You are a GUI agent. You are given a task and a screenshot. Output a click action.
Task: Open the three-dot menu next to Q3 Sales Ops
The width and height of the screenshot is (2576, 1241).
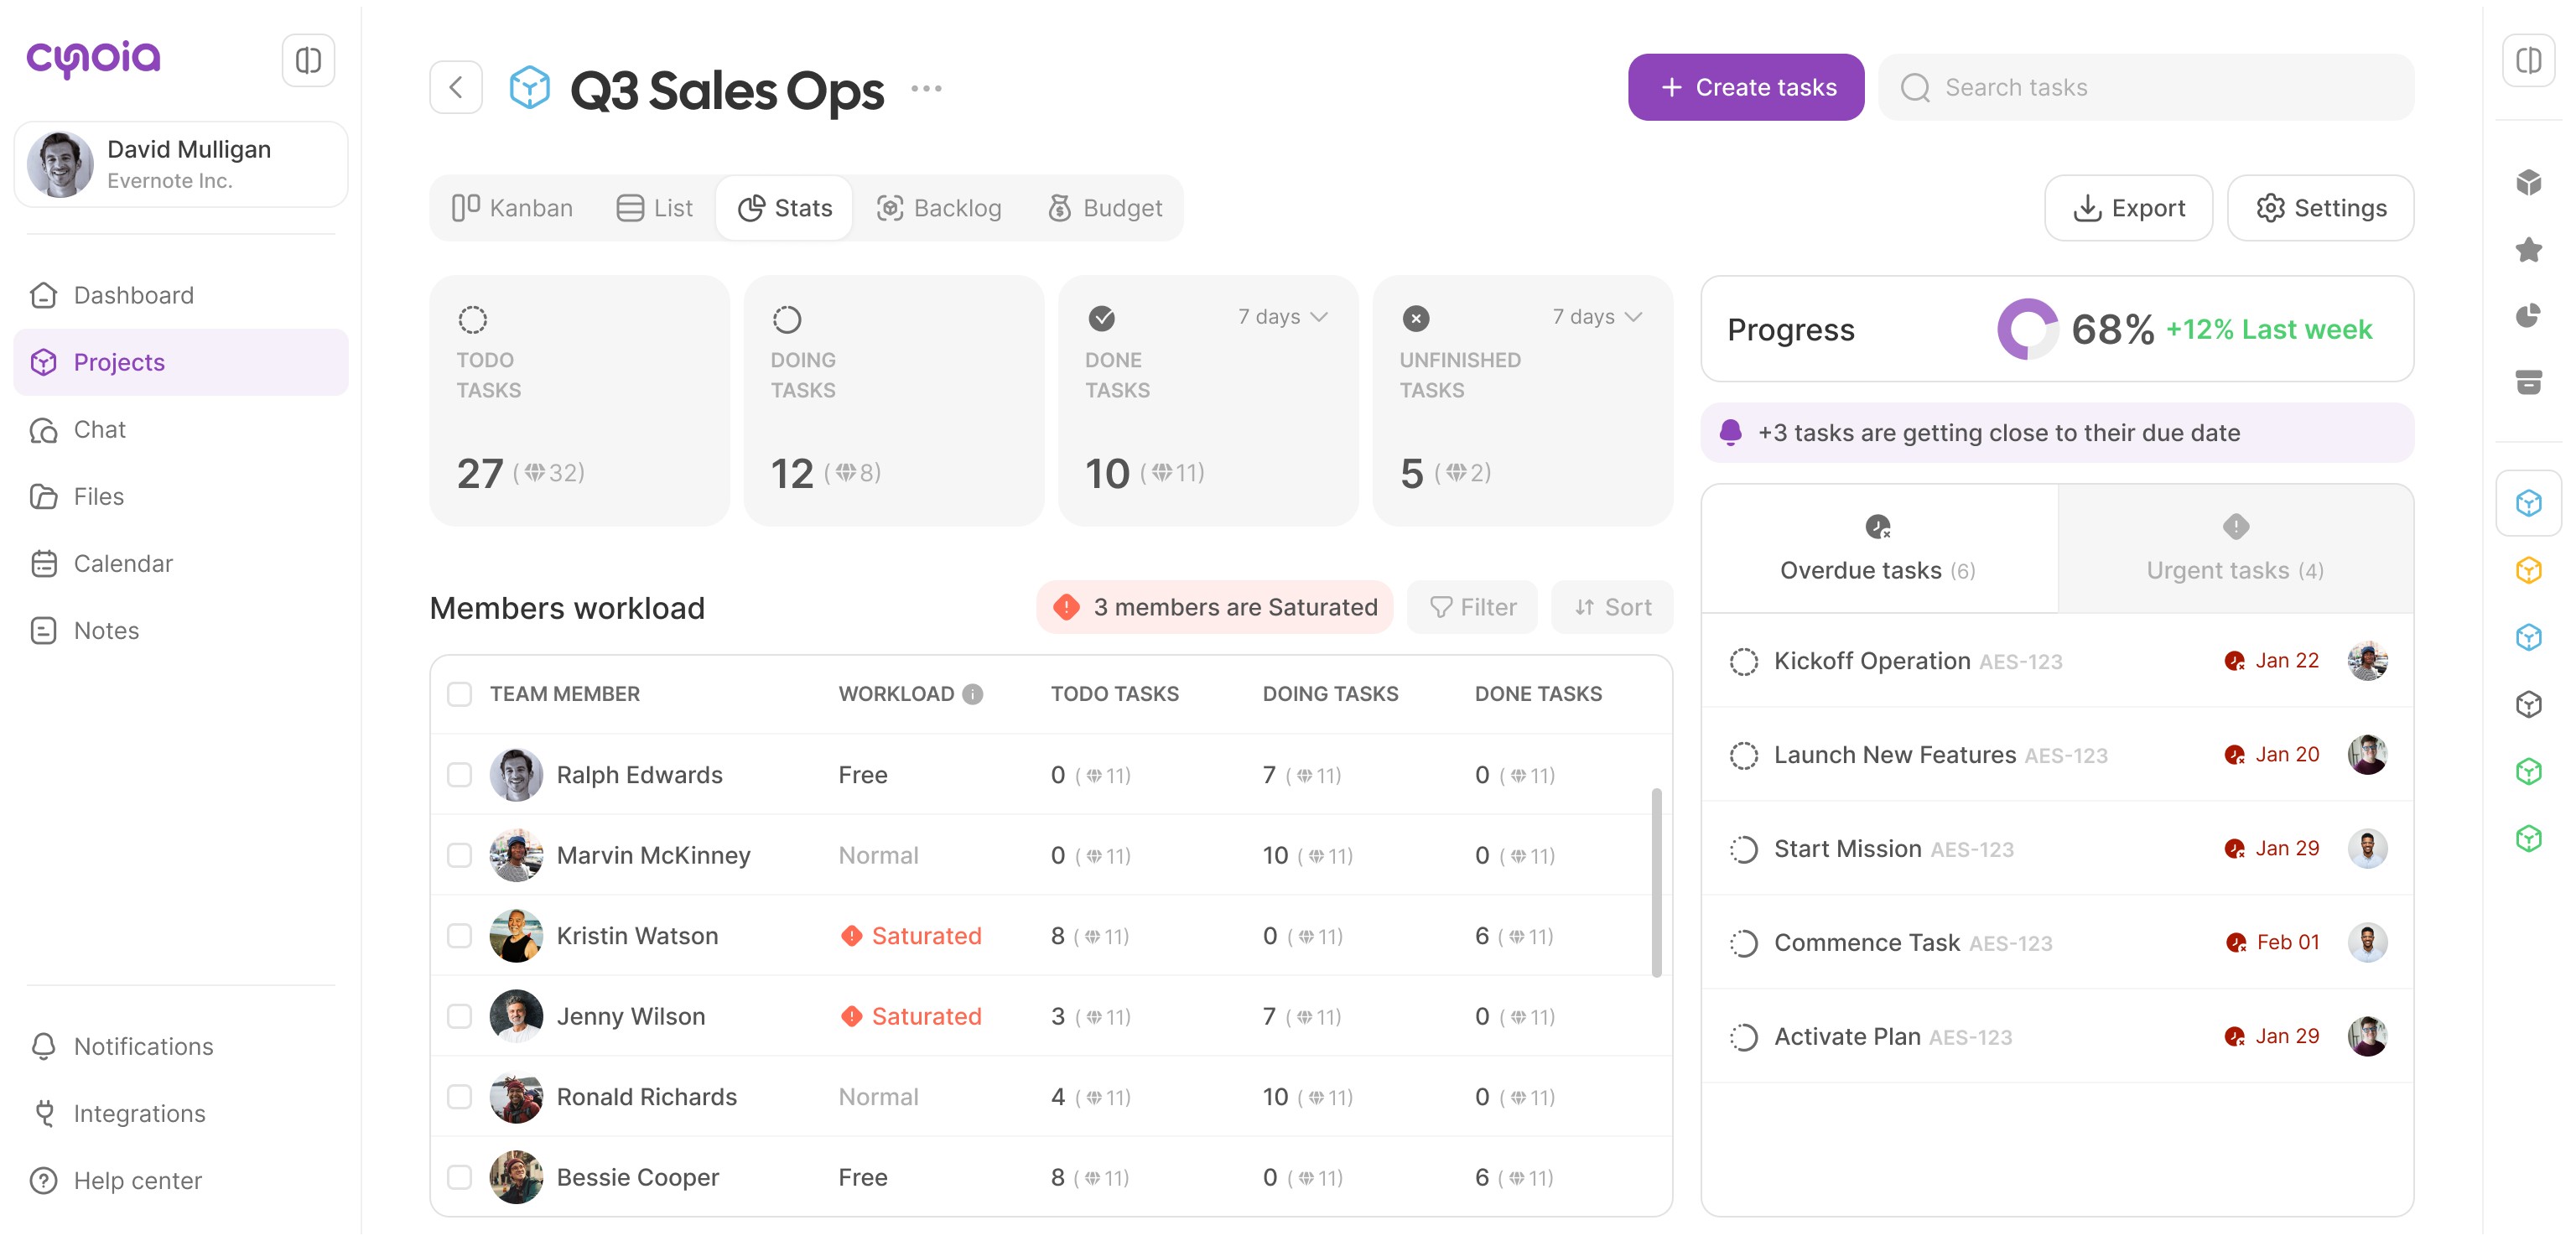coord(926,88)
